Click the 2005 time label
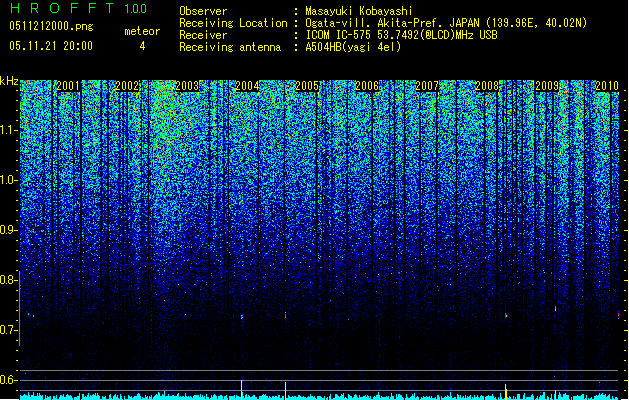 tap(307, 86)
